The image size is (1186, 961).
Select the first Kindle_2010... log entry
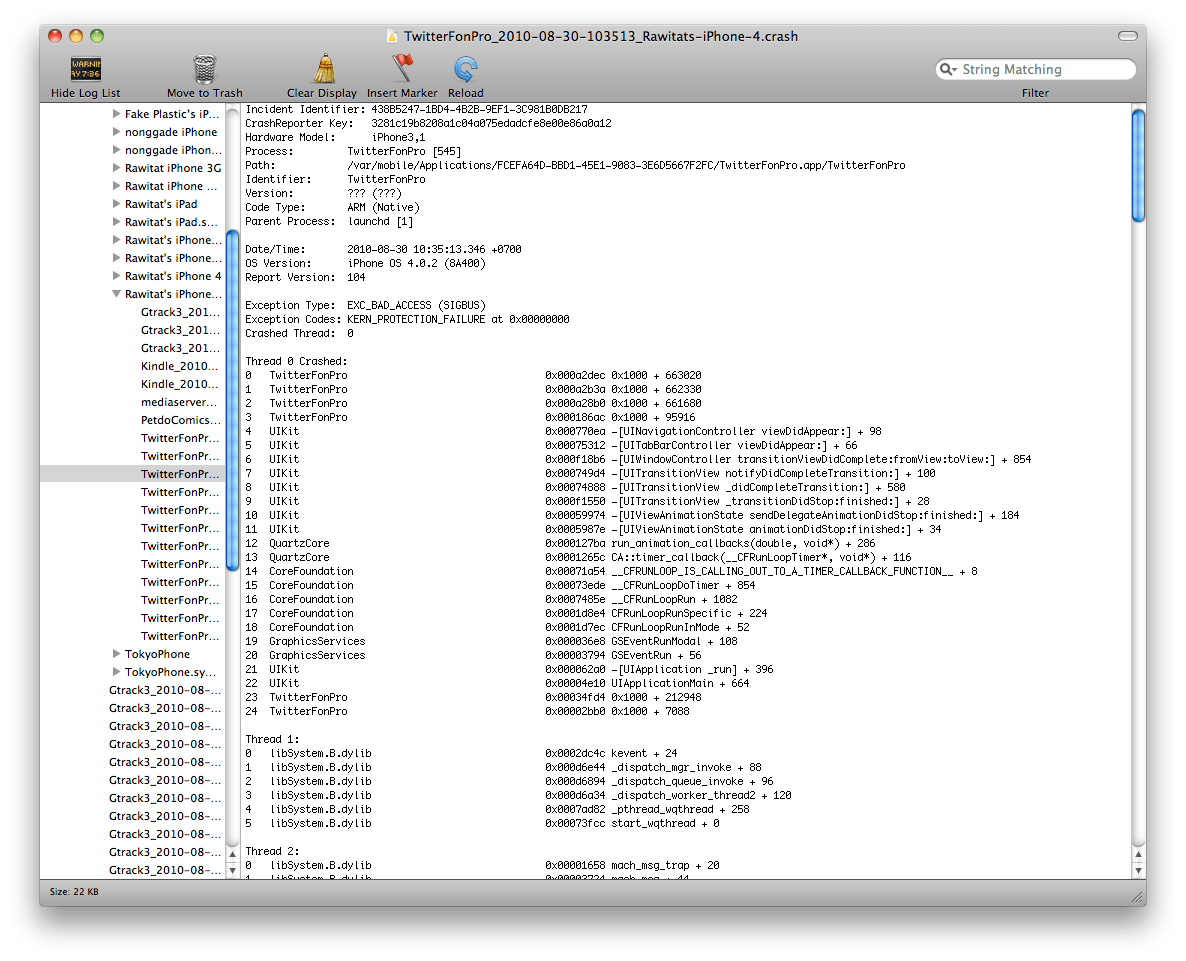pyautogui.click(x=179, y=366)
